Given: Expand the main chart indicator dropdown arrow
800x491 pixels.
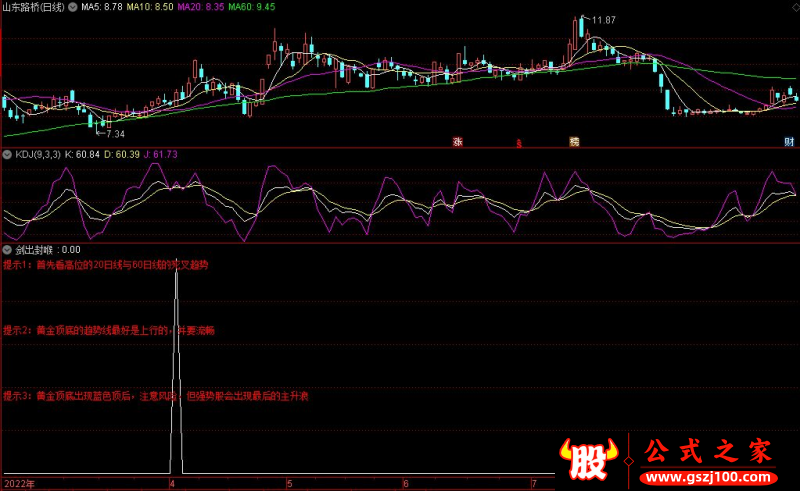Looking at the screenshot, I should pyautogui.click(x=73, y=7).
